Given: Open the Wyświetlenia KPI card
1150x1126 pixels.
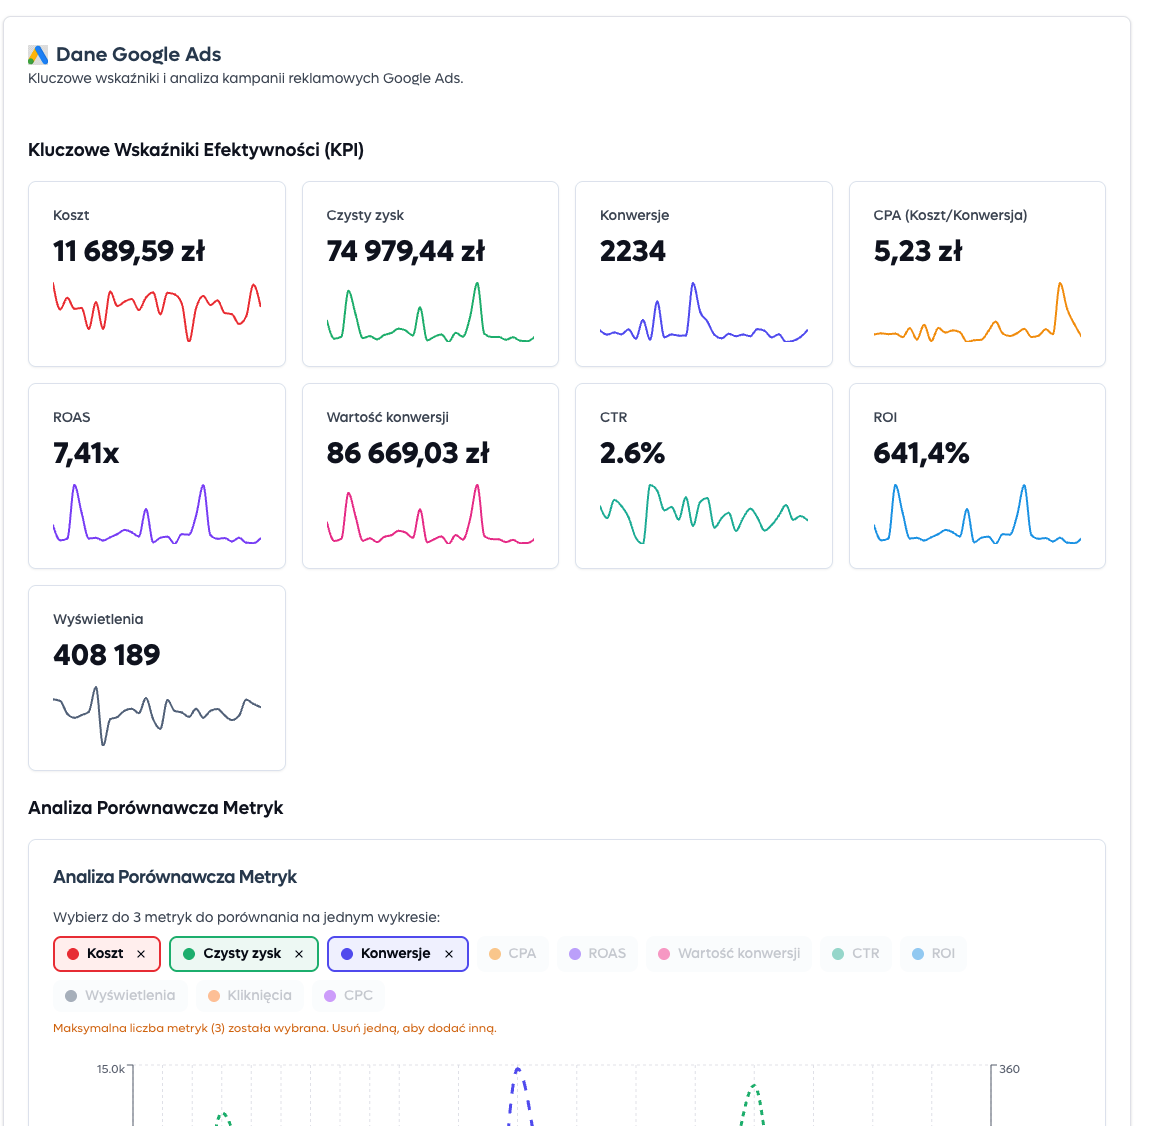Looking at the screenshot, I should (157, 677).
